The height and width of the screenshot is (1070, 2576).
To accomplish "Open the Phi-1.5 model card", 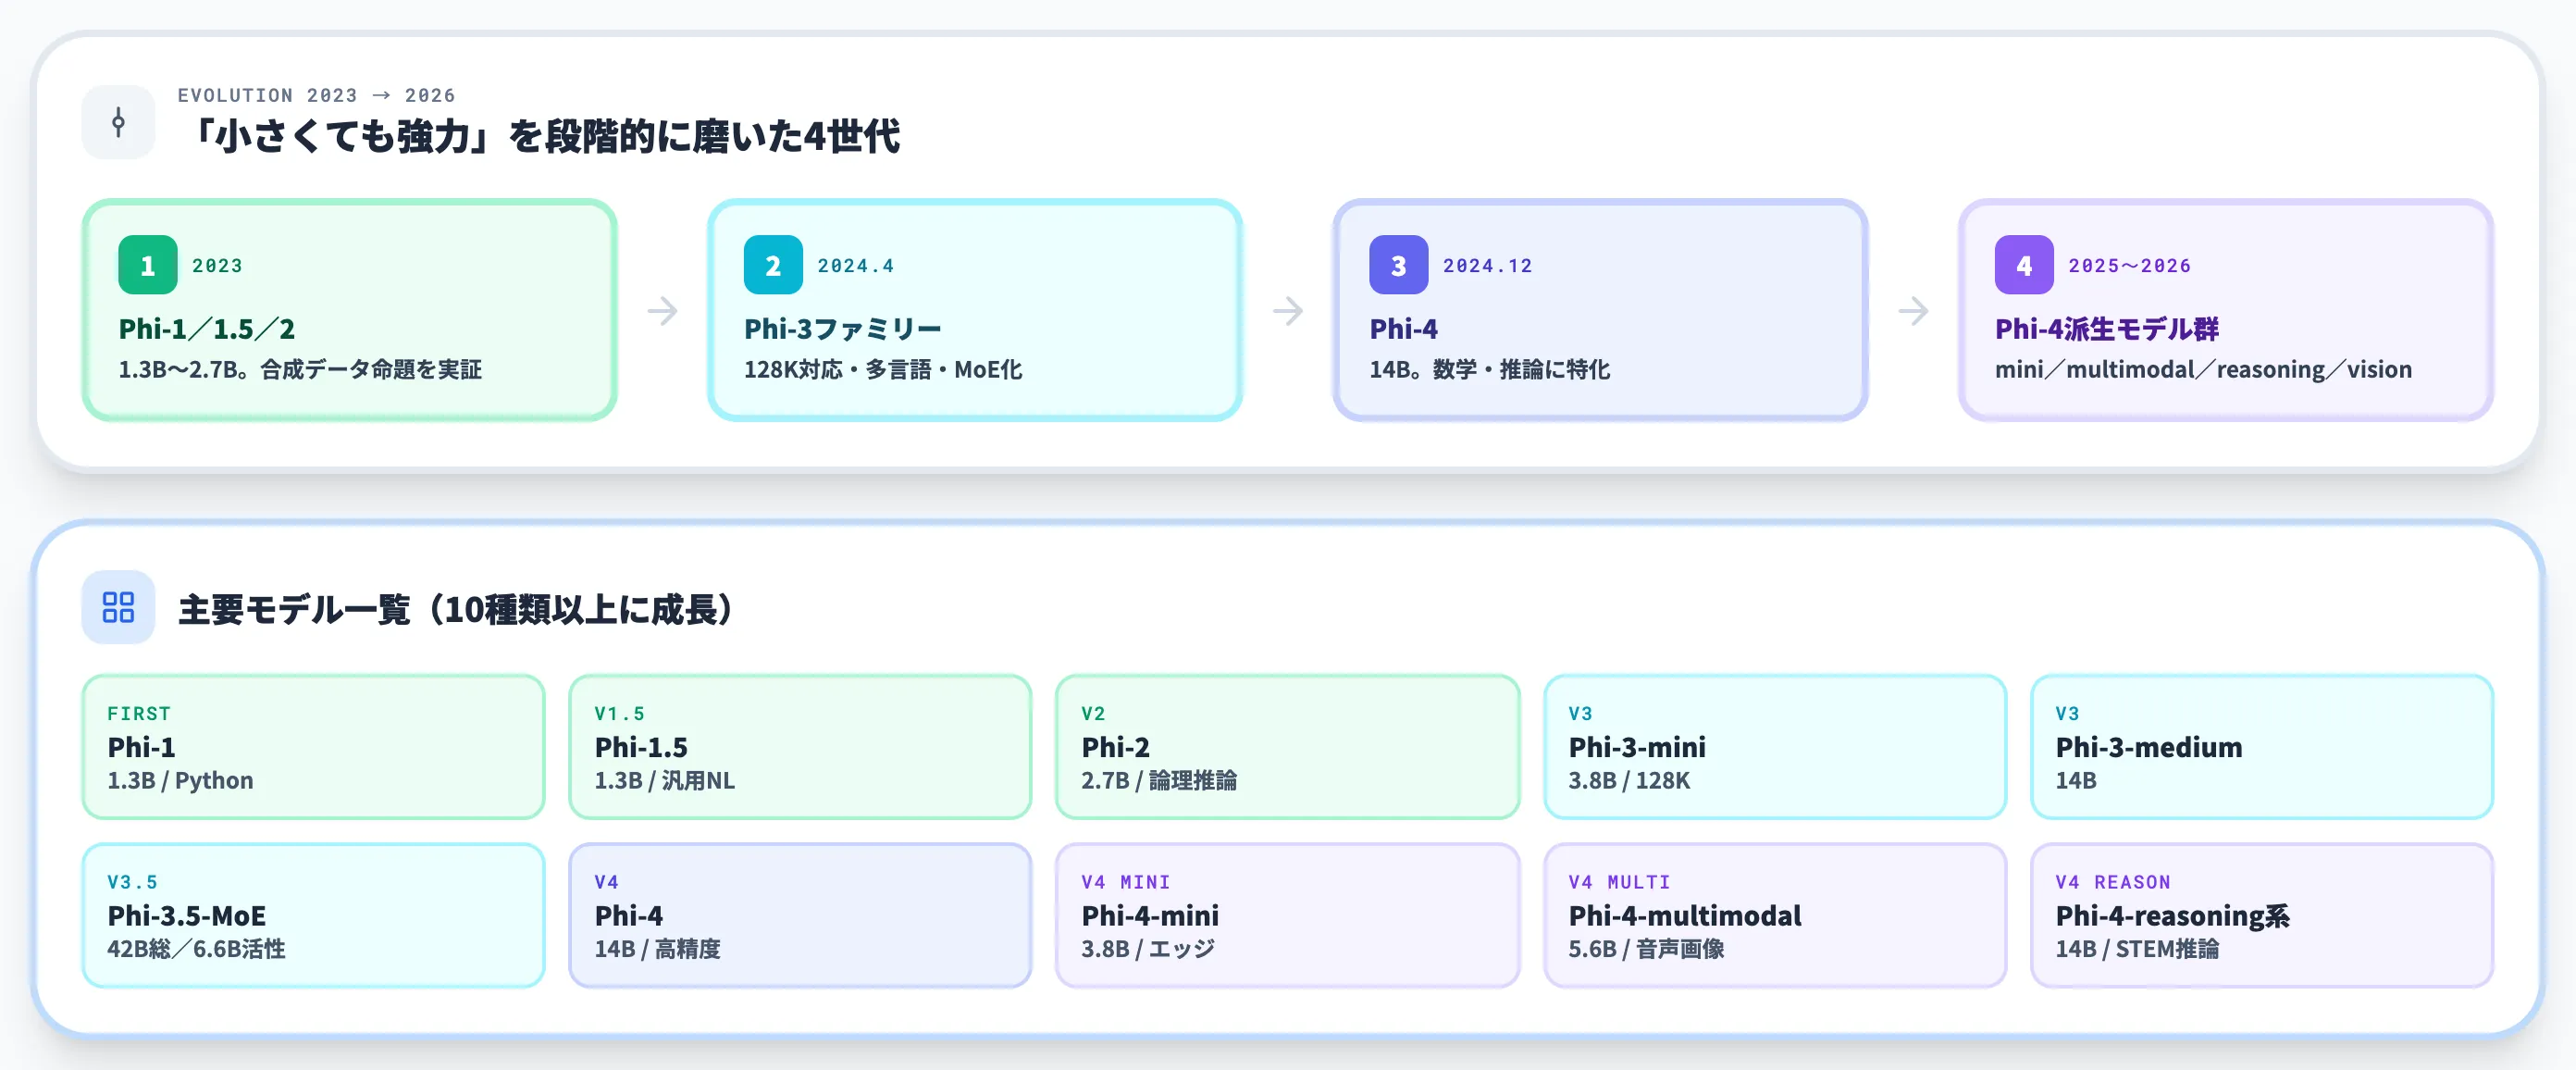I will (x=800, y=747).
